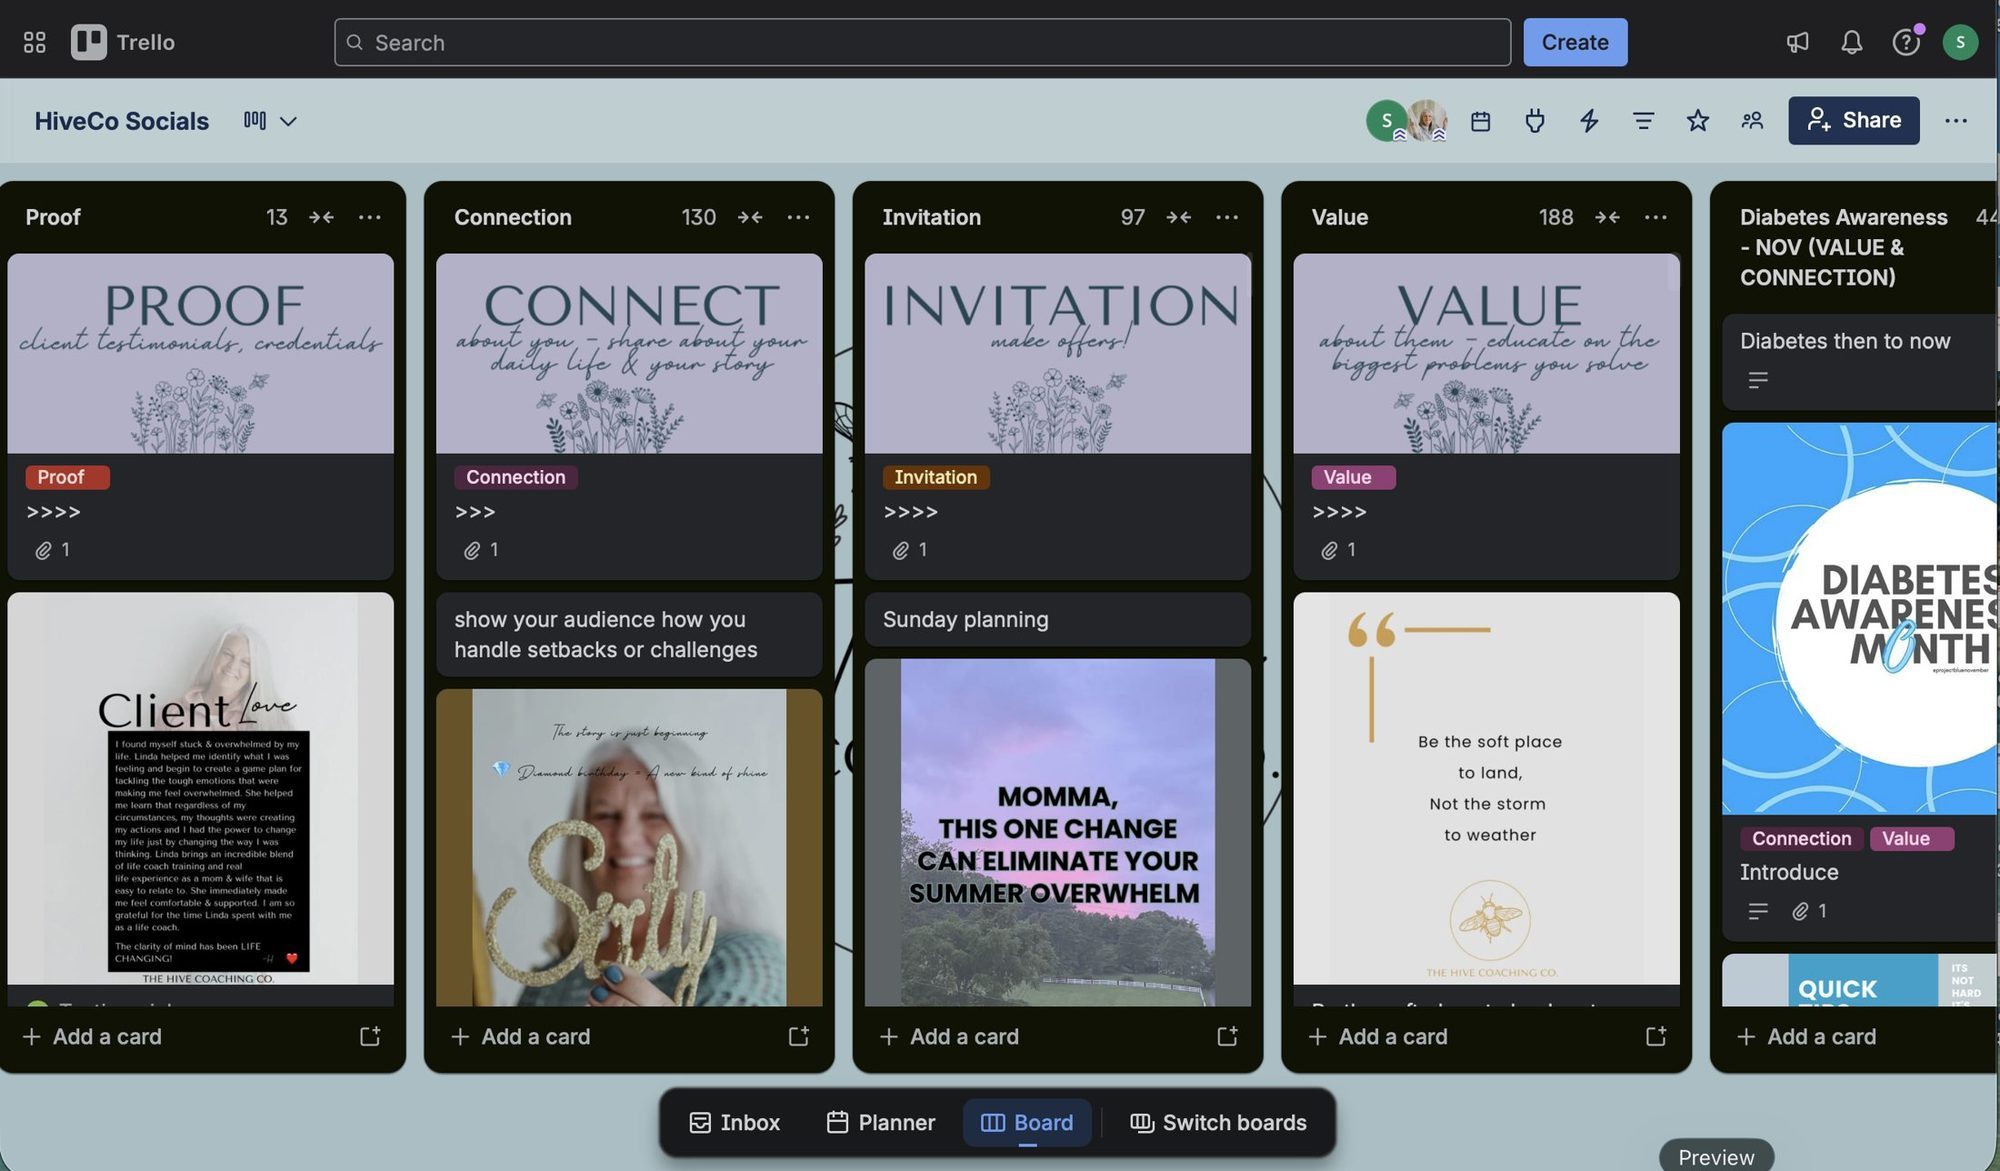This screenshot has width=2000, height=1171.
Task: Open the announcements megaphone icon
Action: point(1797,42)
